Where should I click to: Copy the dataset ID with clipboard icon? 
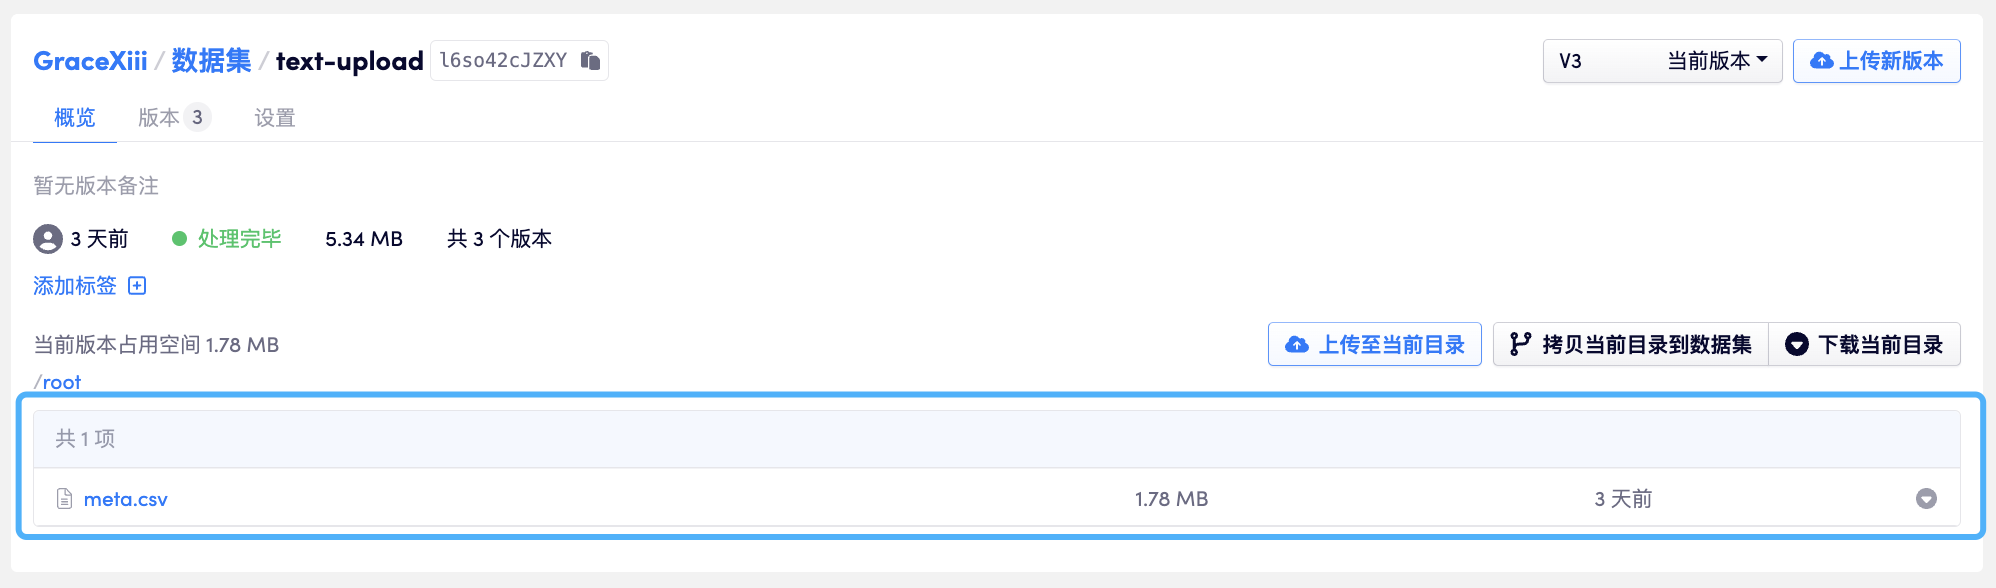[591, 61]
